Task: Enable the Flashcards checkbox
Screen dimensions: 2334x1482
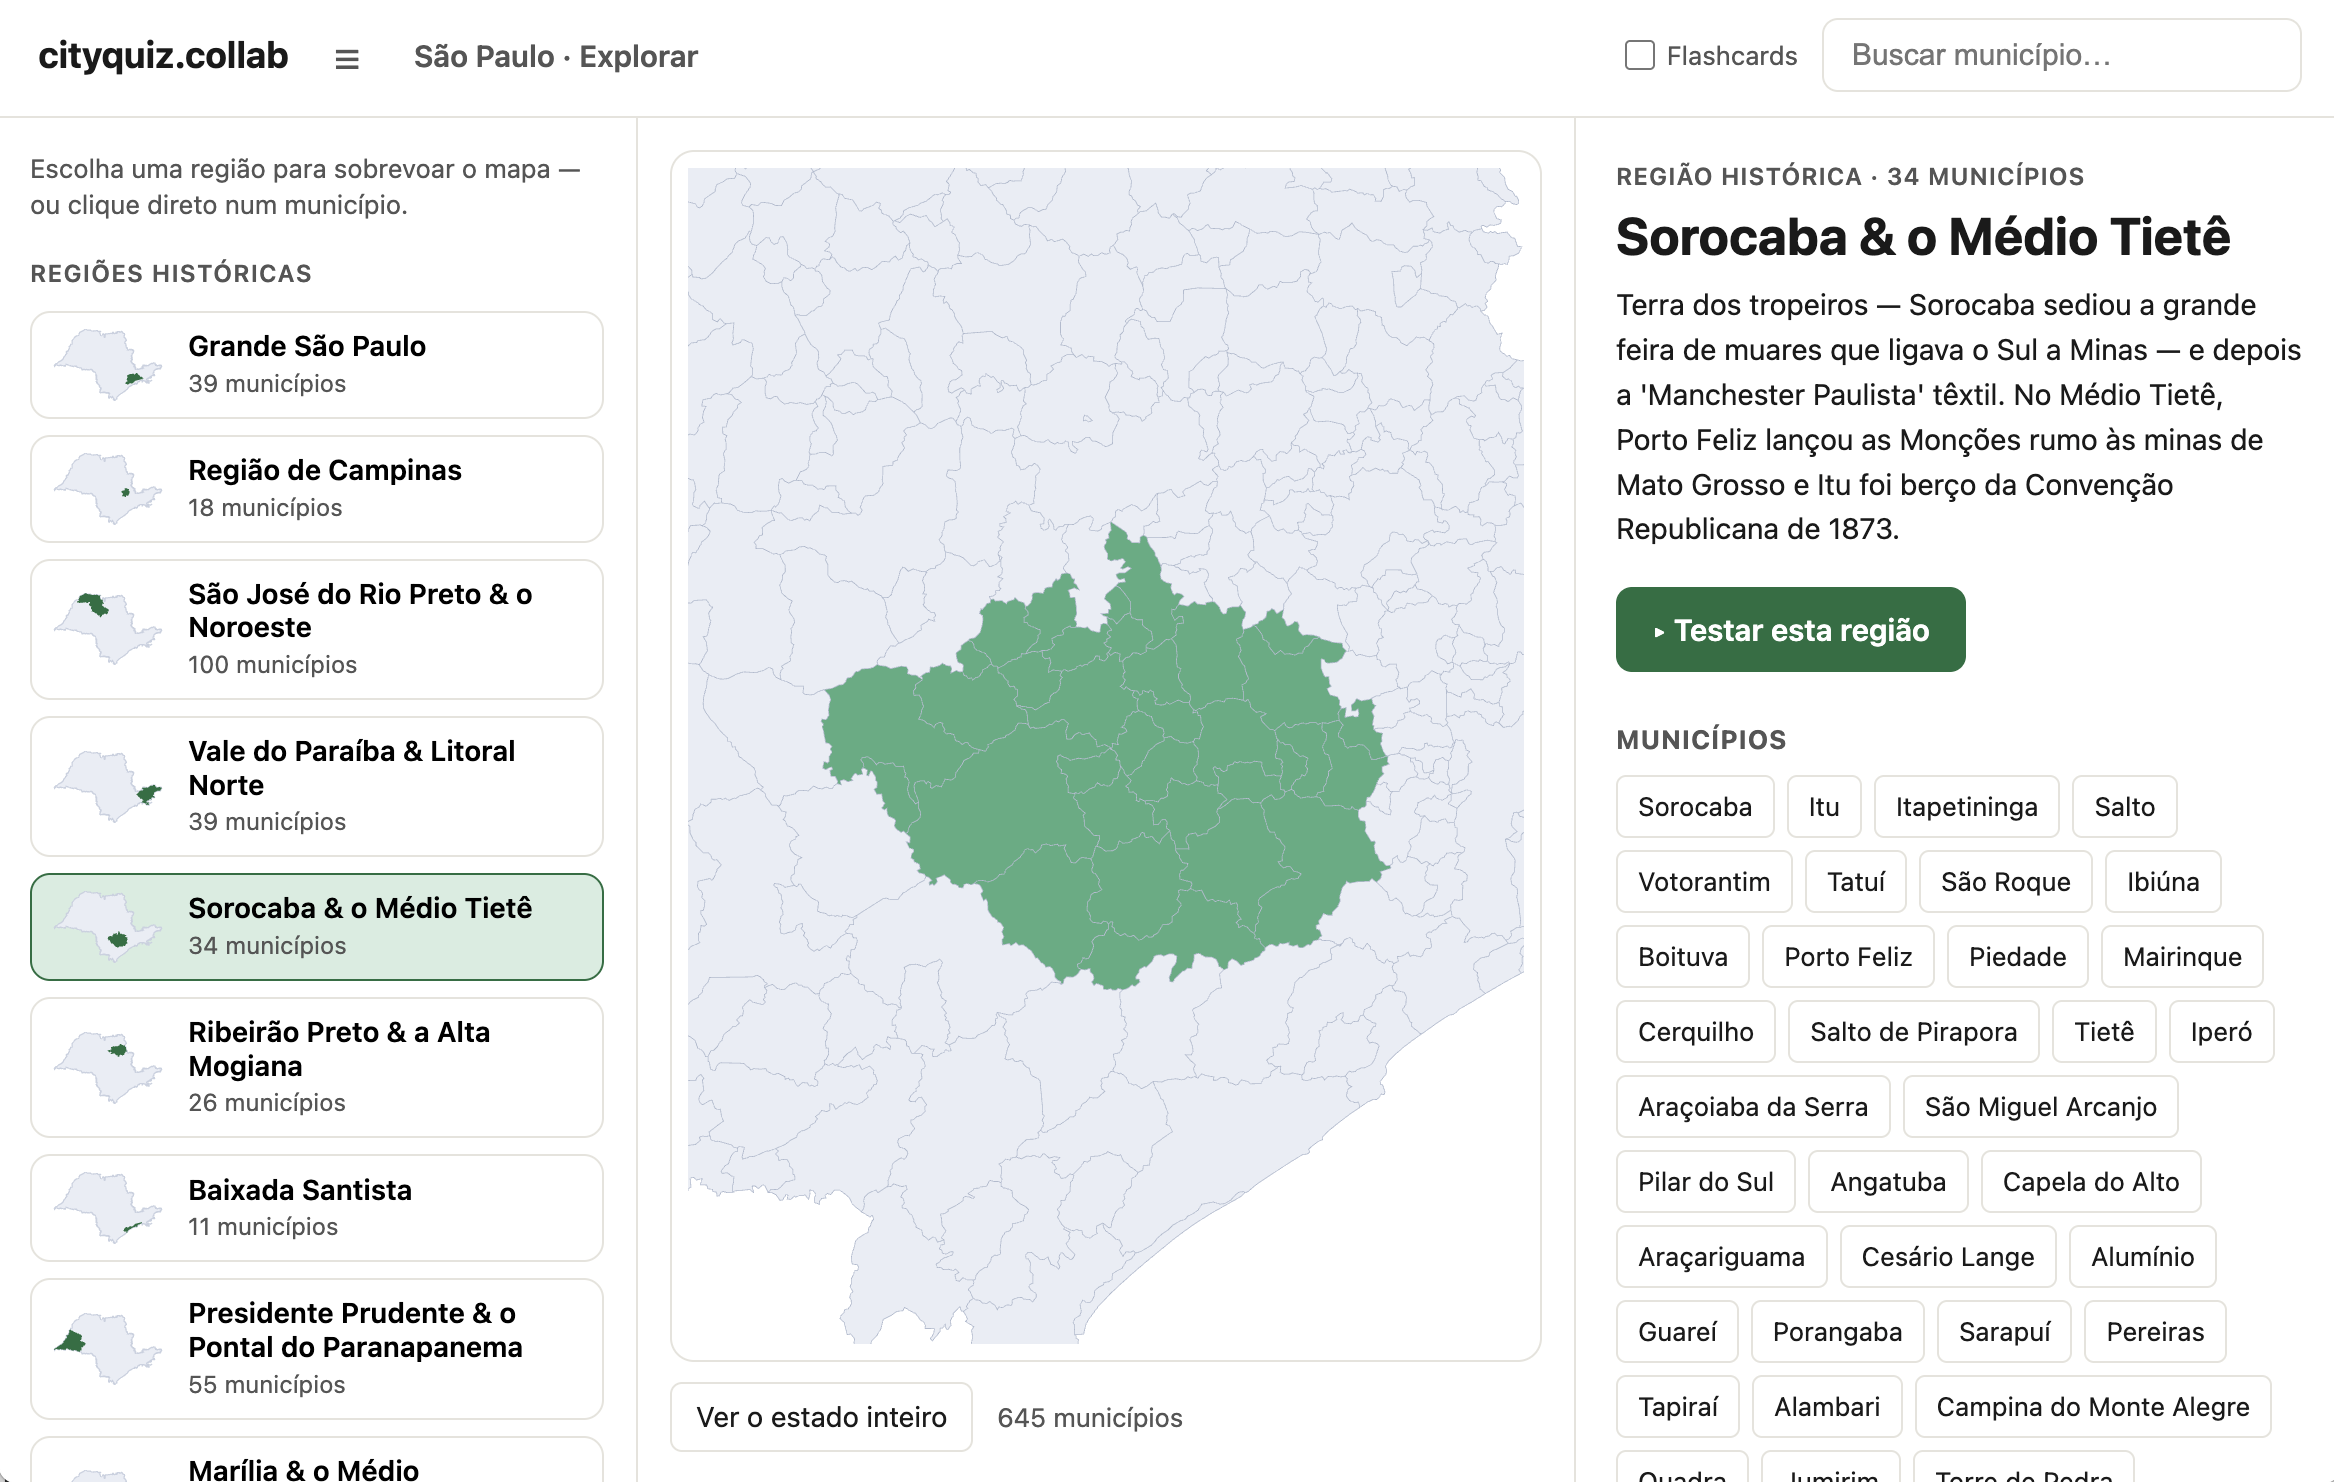Action: tap(1640, 55)
